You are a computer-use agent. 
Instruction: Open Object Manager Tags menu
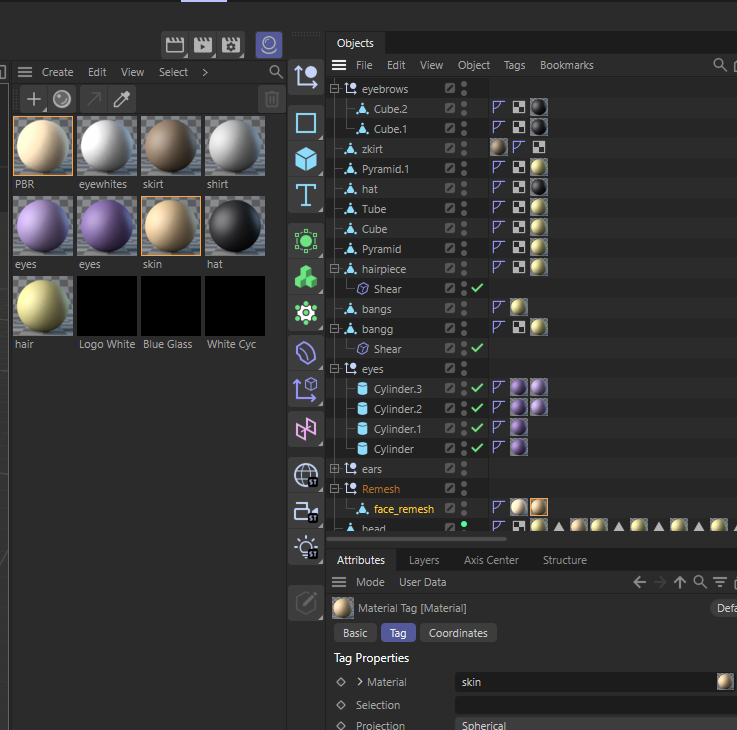(x=514, y=65)
